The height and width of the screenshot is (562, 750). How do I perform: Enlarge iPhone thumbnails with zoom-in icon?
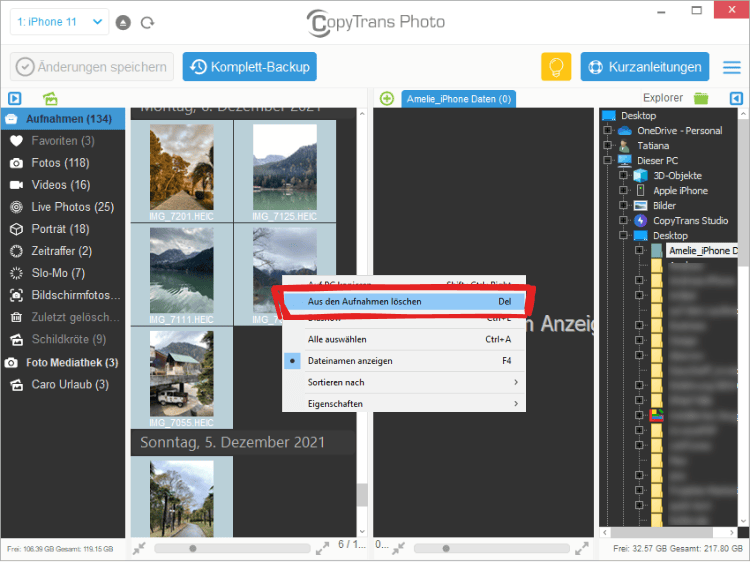point(322,548)
